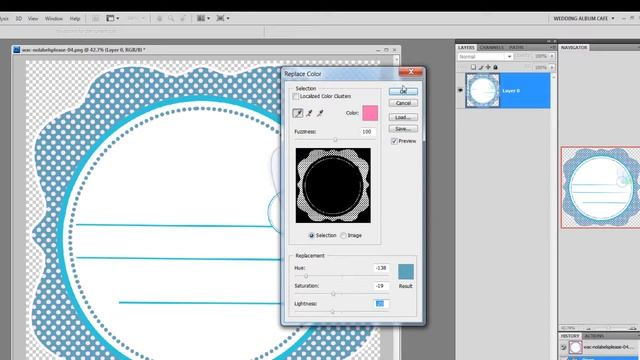Viewport: 640px width, 360px height.
Task: Select the History tab
Action: [x=570, y=336]
